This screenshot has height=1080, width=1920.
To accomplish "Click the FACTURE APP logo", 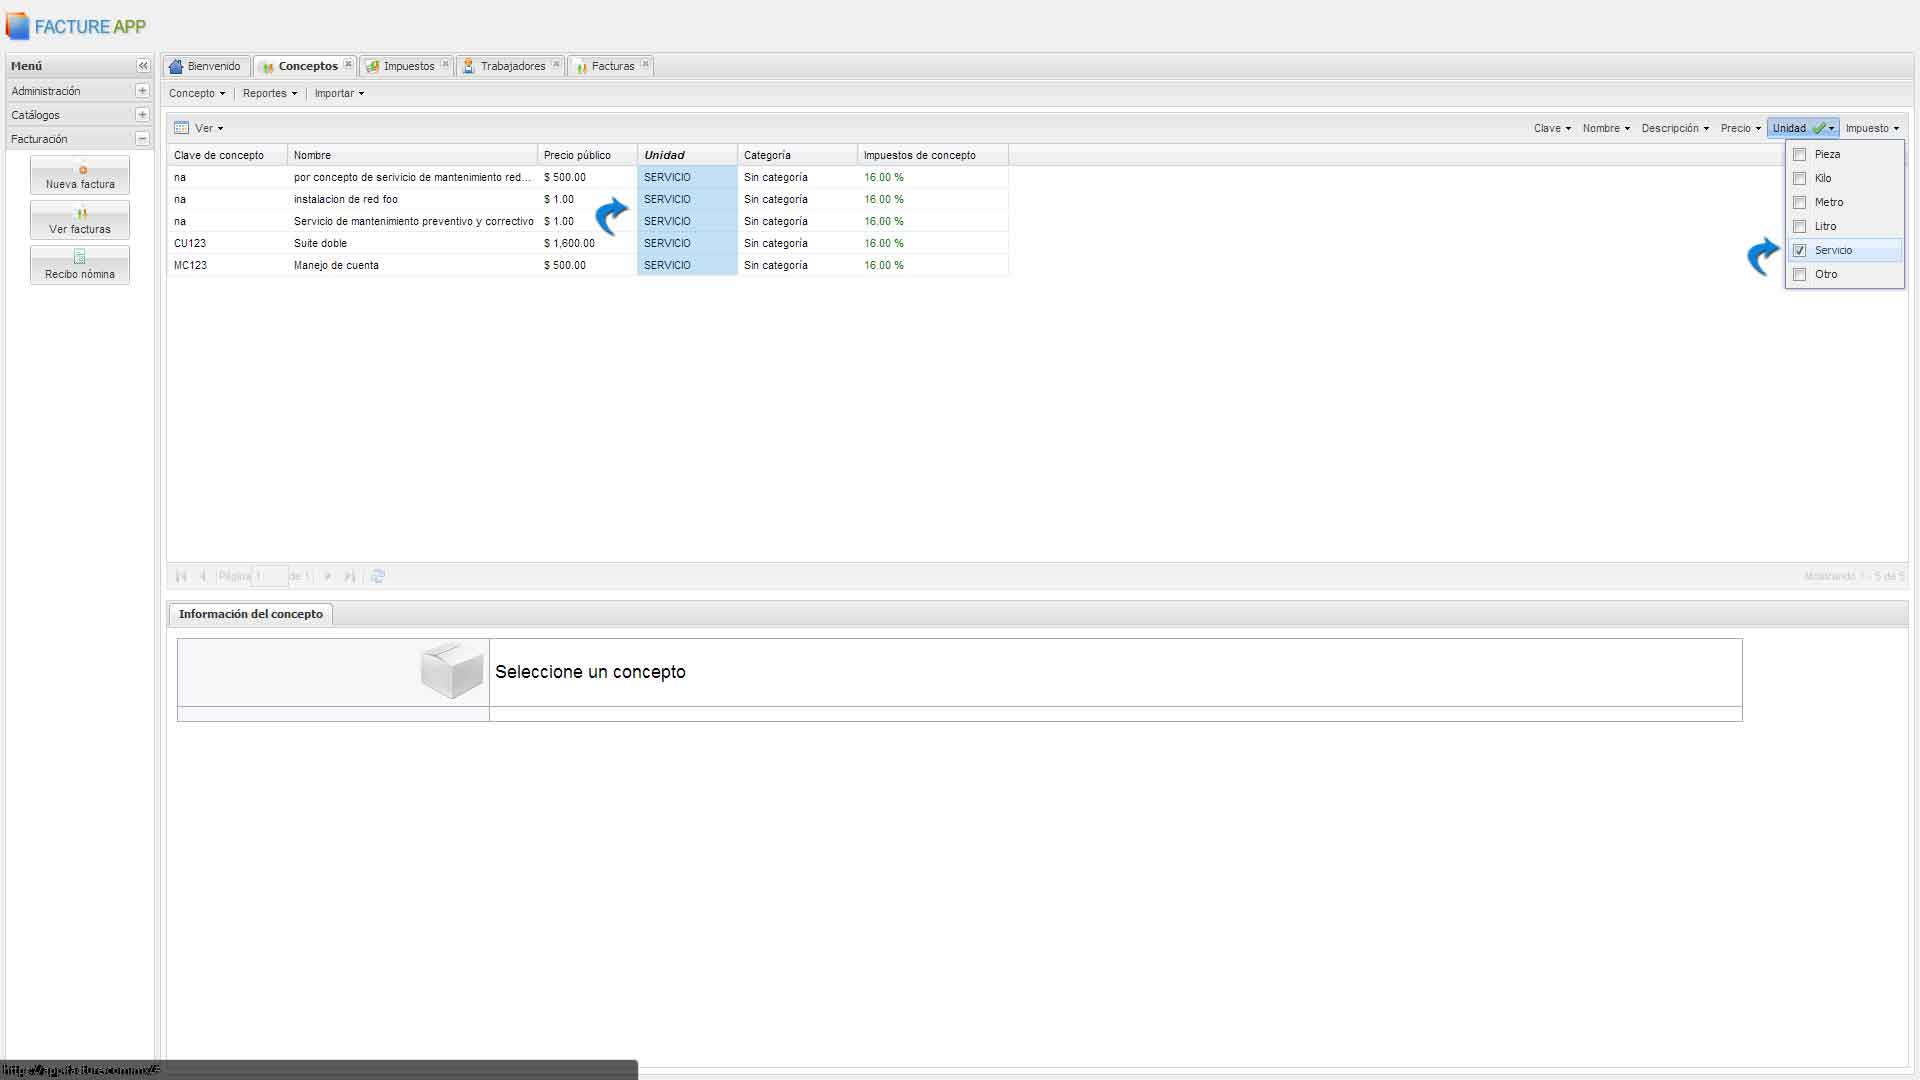I will pyautogui.click(x=76, y=27).
